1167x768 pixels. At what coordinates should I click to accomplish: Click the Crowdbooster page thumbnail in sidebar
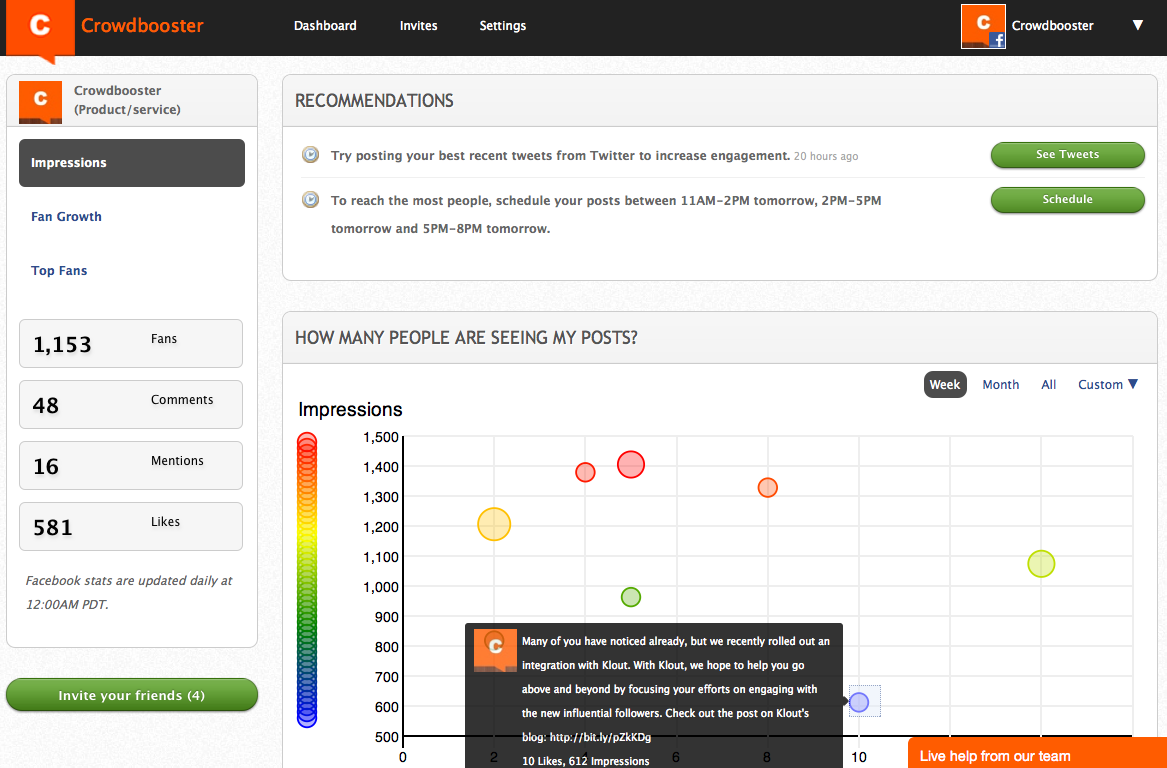pos(40,102)
